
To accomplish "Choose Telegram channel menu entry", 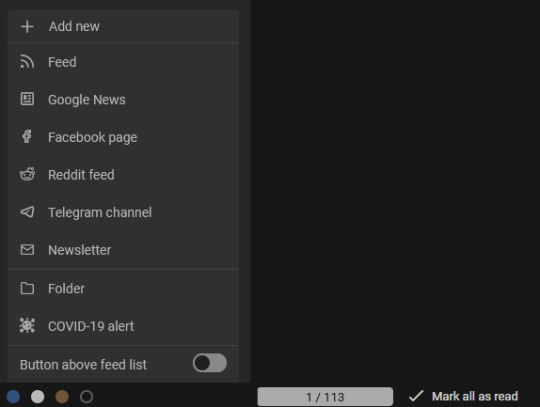I will coord(123,212).
